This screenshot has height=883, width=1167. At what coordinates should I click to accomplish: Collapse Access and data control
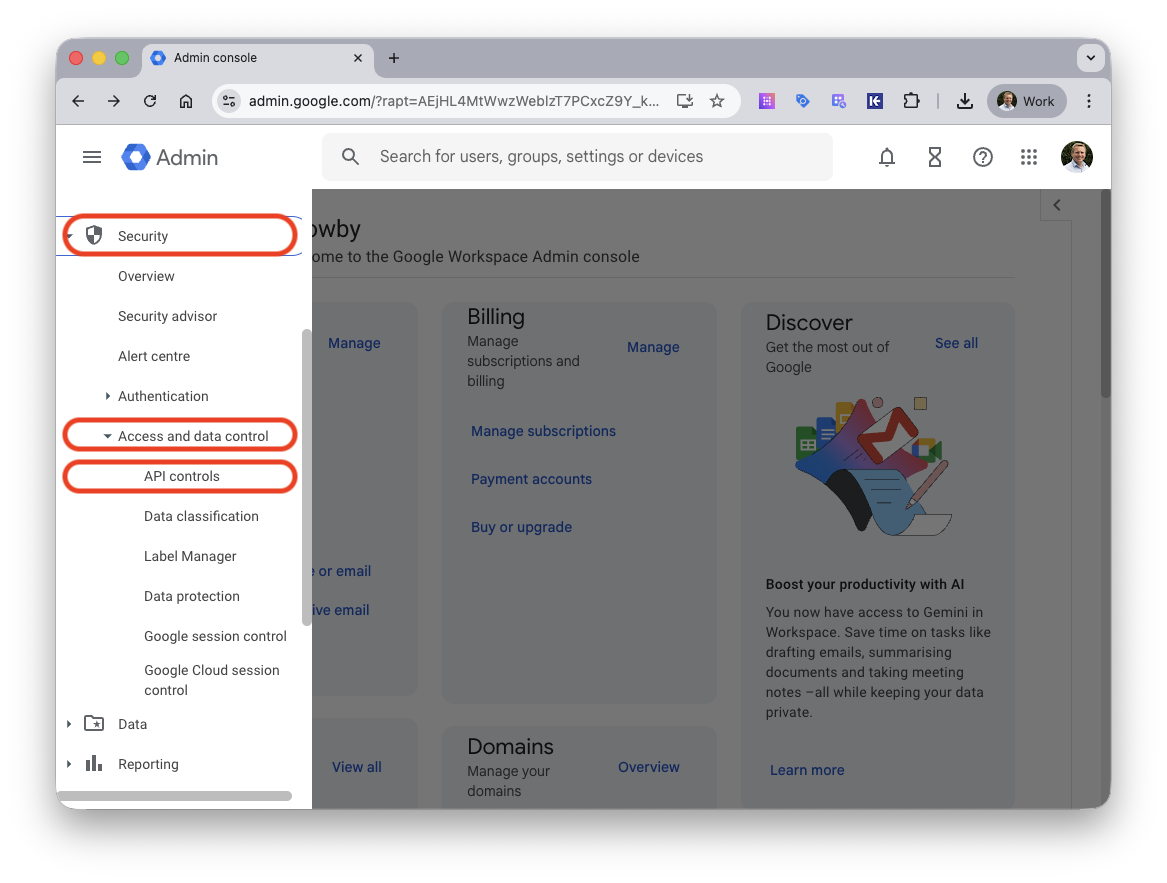coord(108,437)
